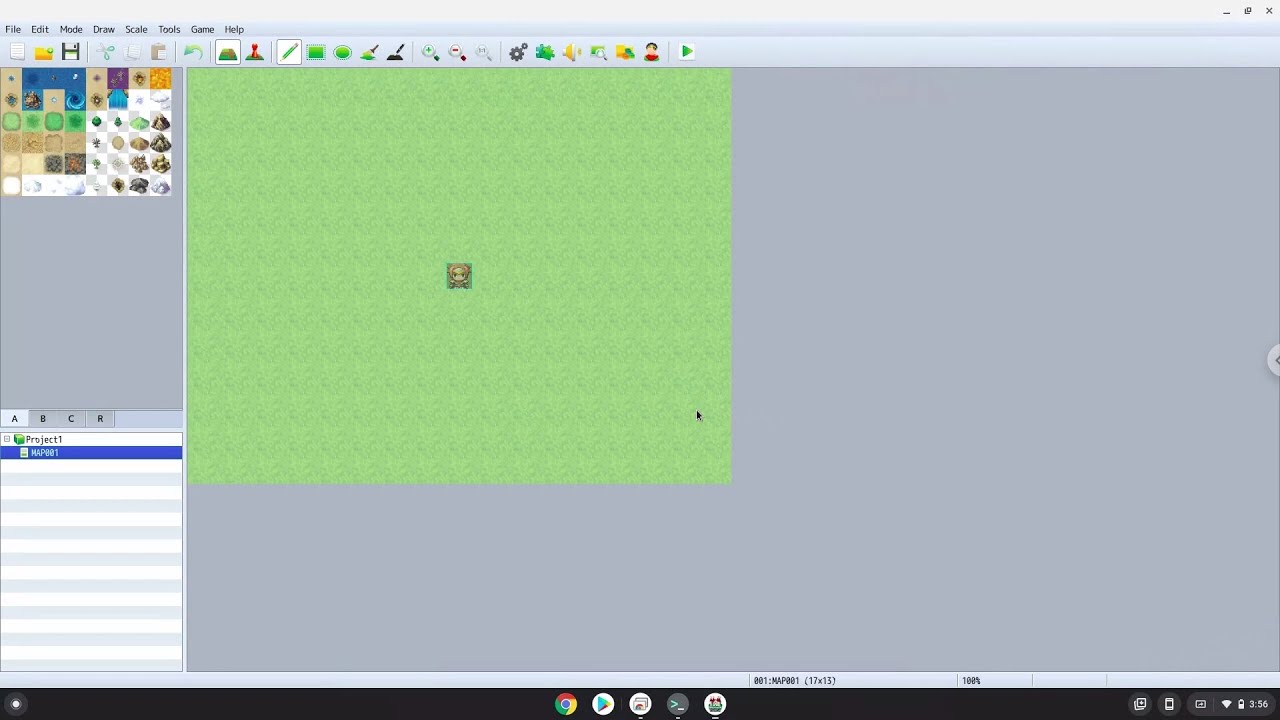Image resolution: width=1280 pixels, height=720 pixels.
Task: Select the Shadow Pen tool
Action: click(396, 52)
